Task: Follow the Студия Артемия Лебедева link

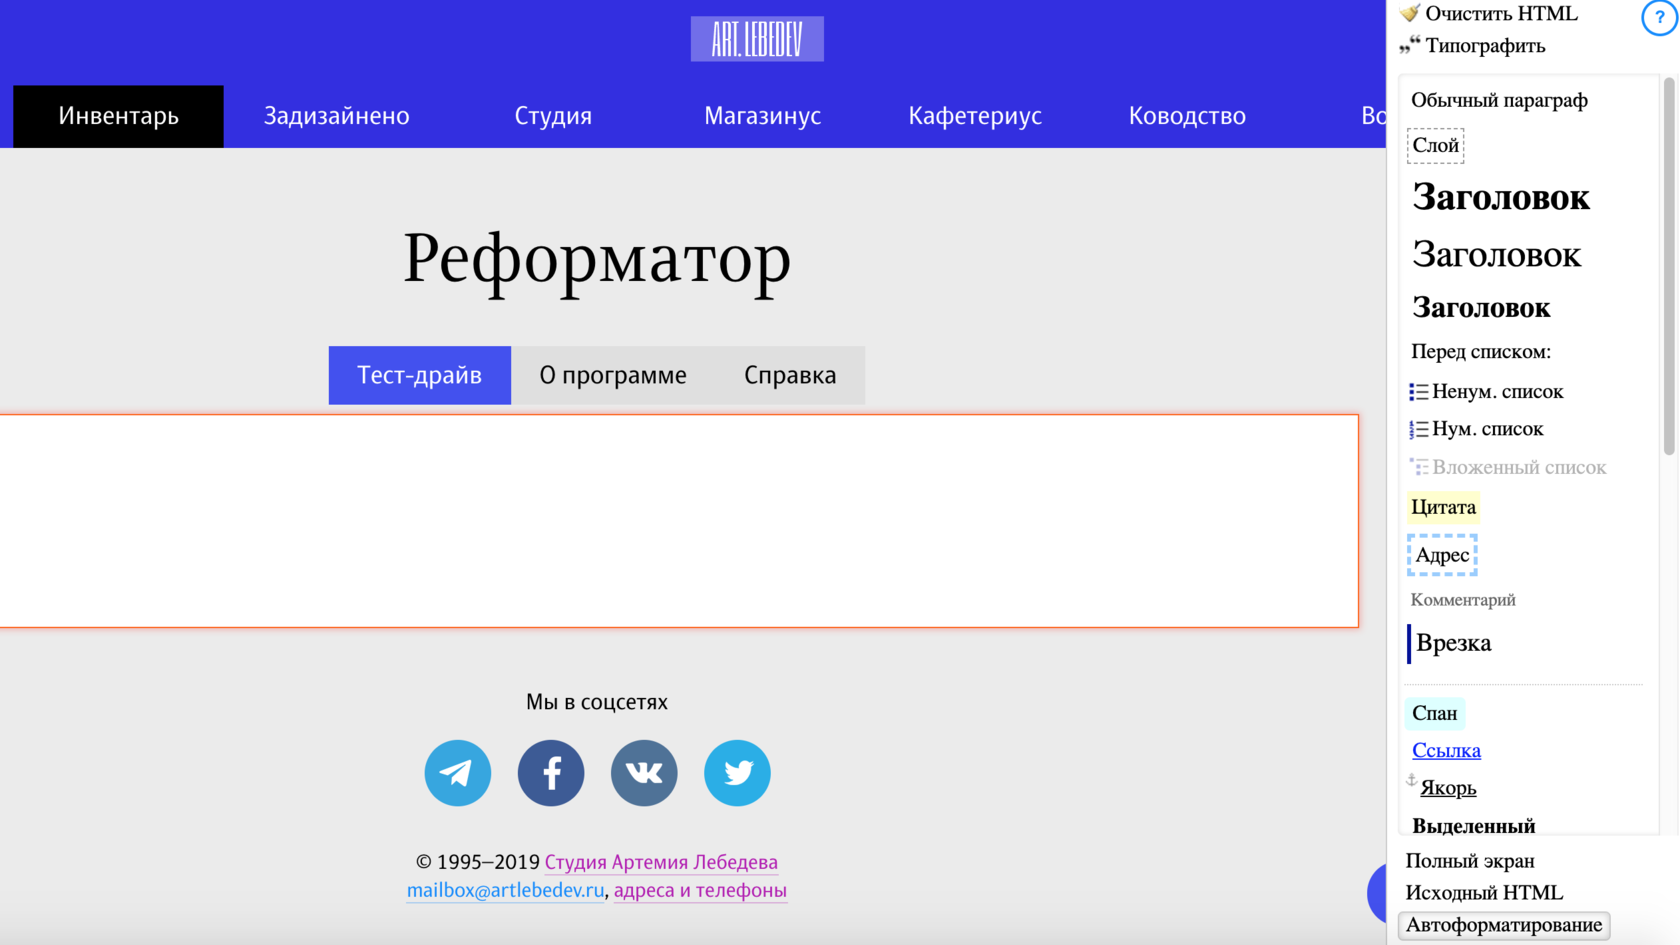Action: pos(661,862)
